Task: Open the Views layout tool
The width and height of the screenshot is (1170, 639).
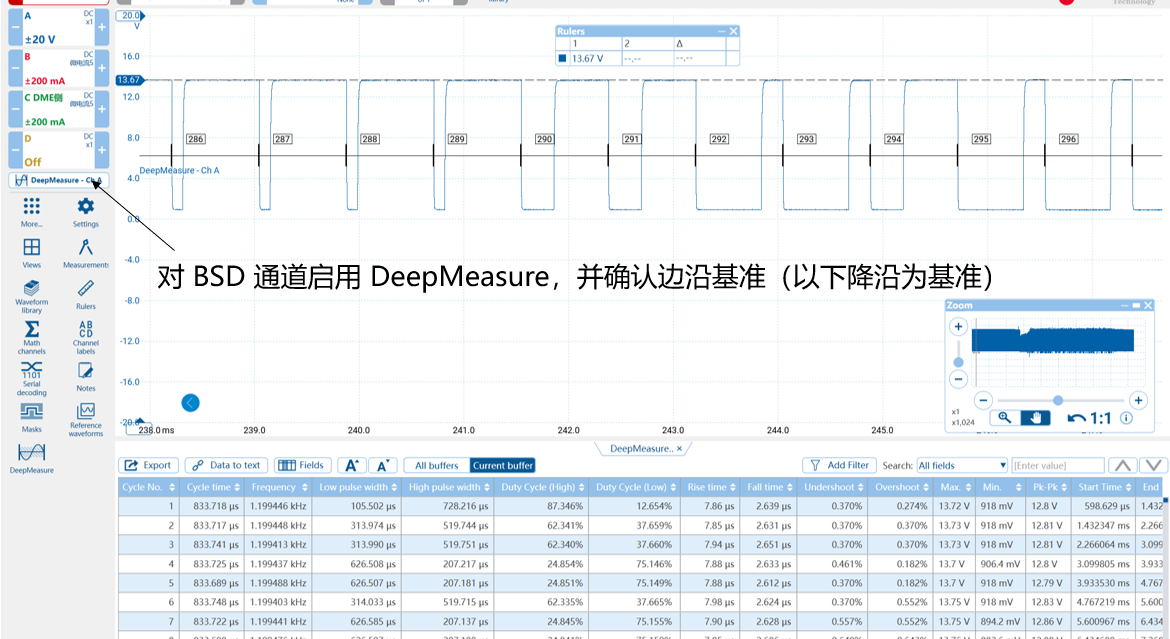Action: coord(31,253)
